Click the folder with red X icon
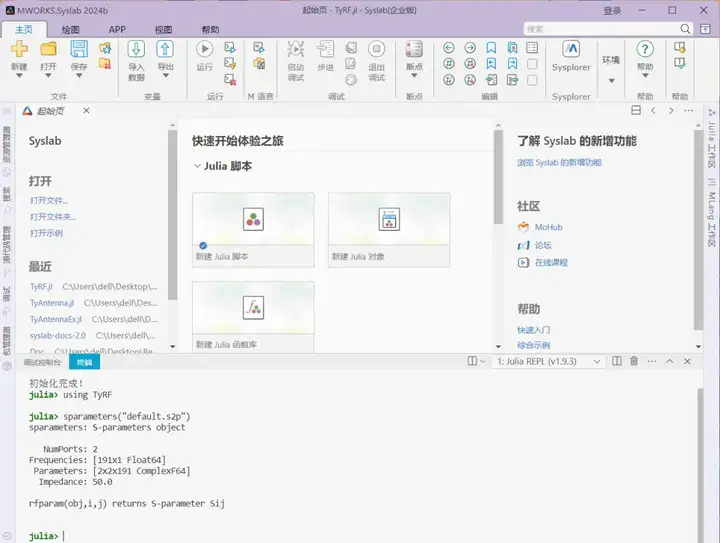This screenshot has width=720, height=543. (105, 63)
